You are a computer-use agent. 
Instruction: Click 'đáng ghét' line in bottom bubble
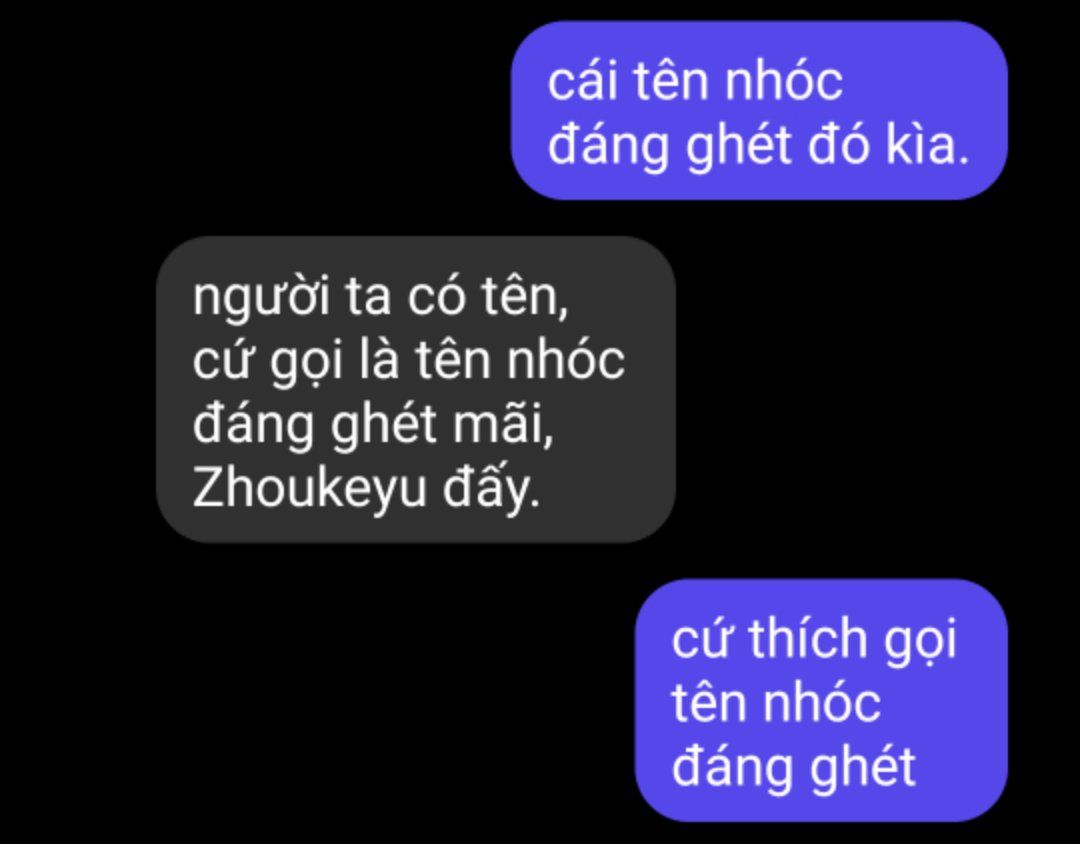point(793,766)
